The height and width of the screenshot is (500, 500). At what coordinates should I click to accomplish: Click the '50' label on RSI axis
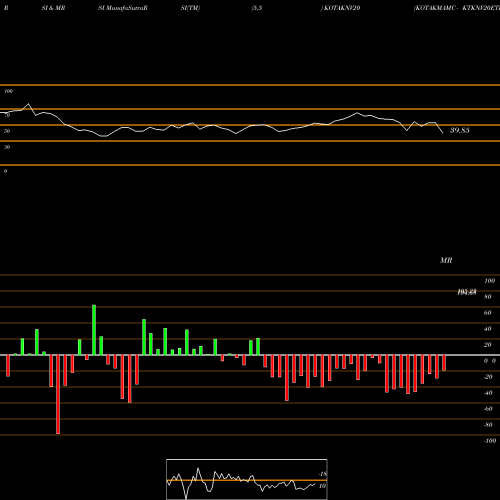click(x=7, y=131)
